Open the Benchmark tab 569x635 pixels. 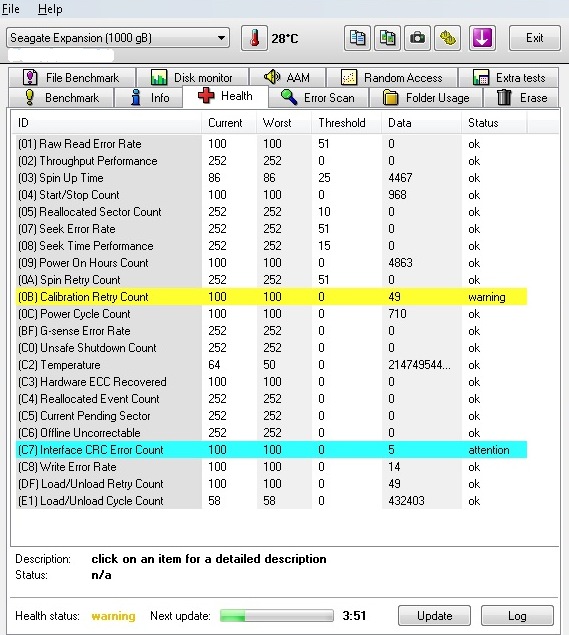(x=62, y=98)
